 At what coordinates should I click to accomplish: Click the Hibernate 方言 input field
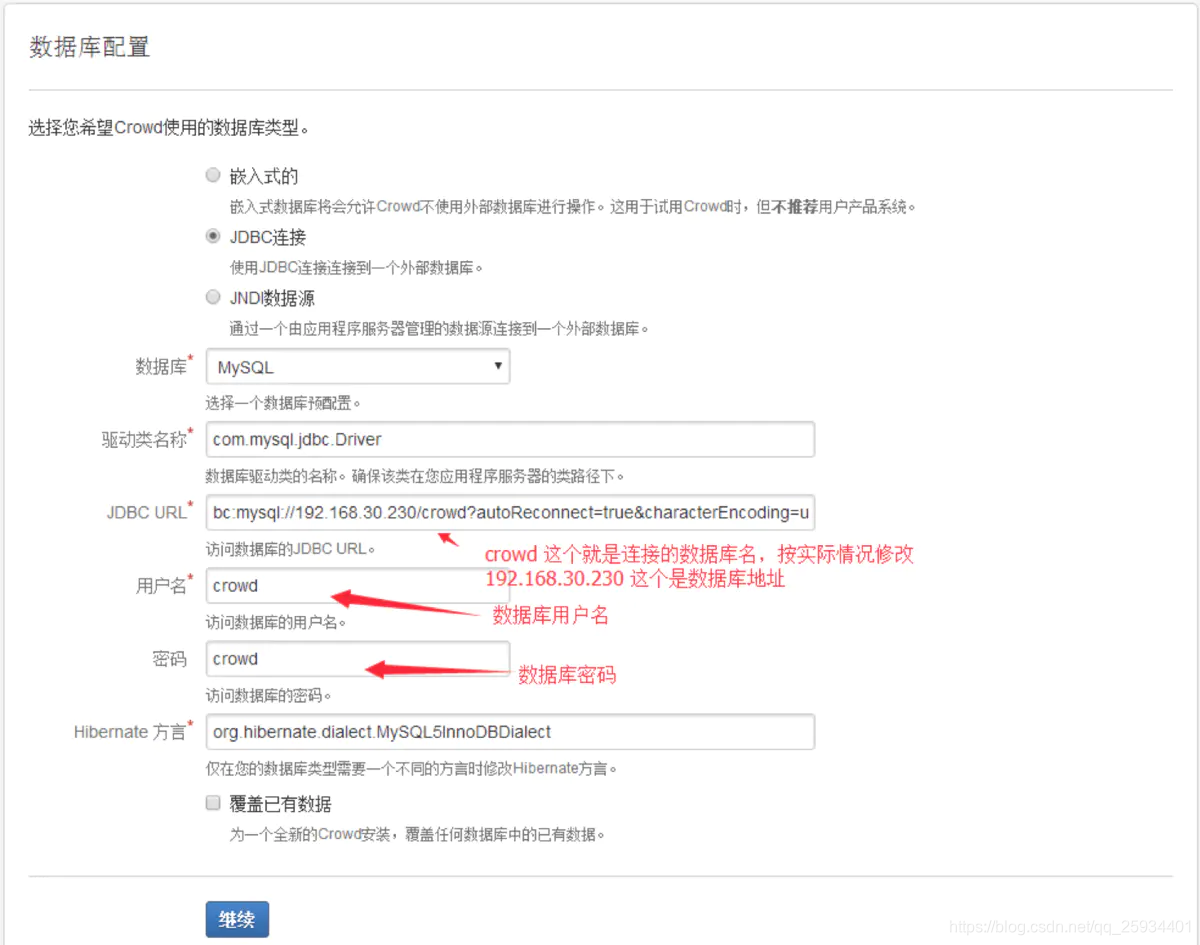510,732
